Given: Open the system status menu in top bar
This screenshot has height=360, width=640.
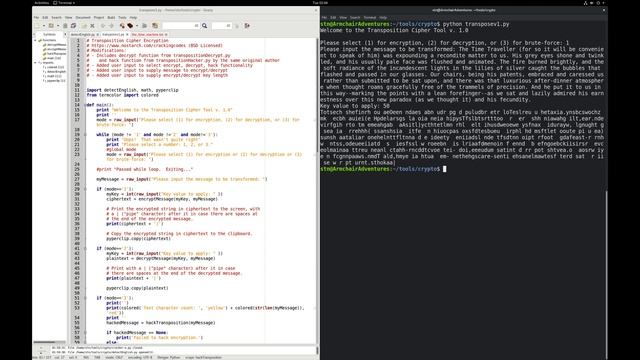Looking at the screenshot, I should pyautogui.click(x=594, y=2).
